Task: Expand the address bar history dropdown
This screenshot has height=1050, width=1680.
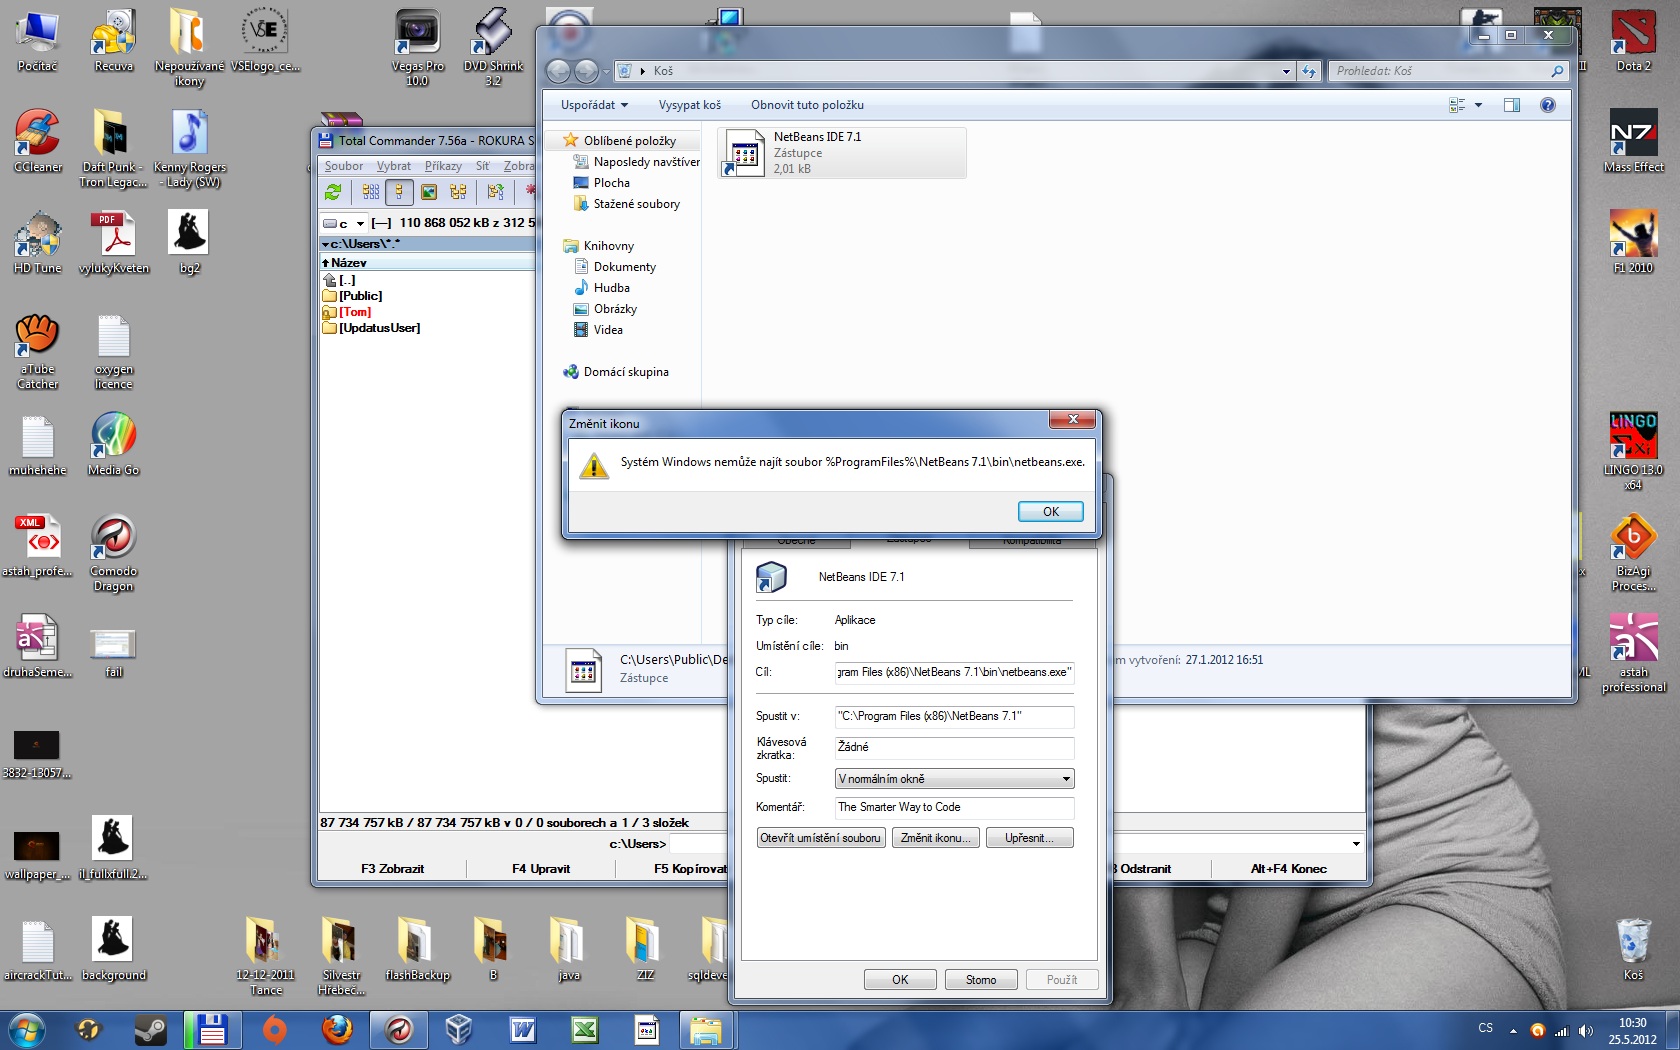Action: pyautogui.click(x=1286, y=71)
